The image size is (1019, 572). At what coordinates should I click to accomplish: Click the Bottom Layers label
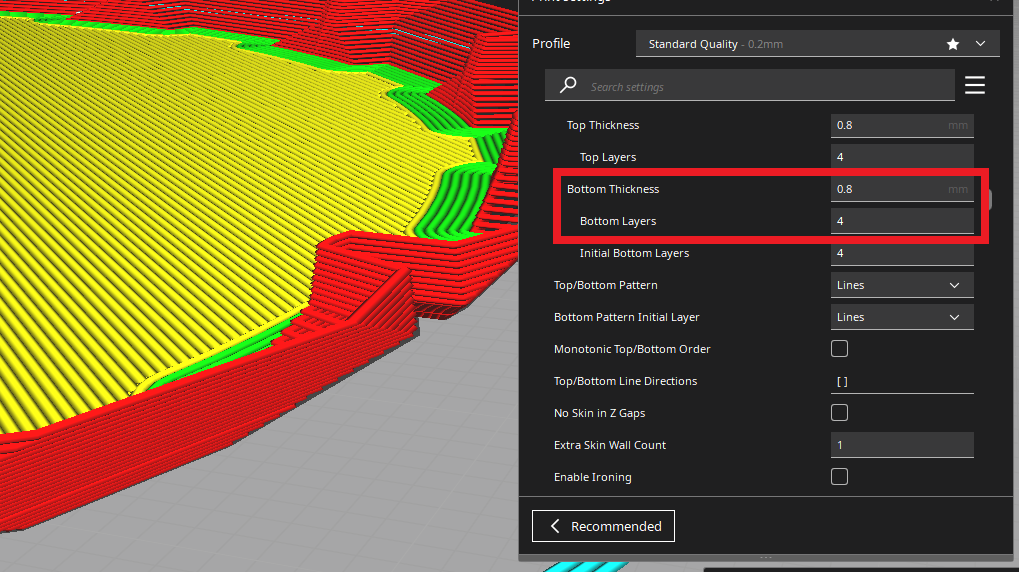tap(617, 221)
